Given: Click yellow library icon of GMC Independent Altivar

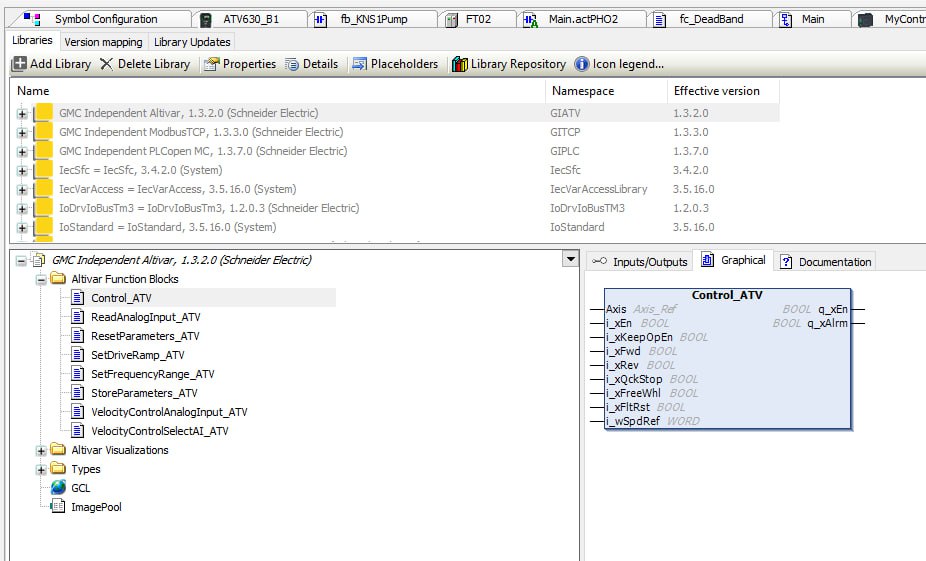Looking at the screenshot, I should [43, 113].
